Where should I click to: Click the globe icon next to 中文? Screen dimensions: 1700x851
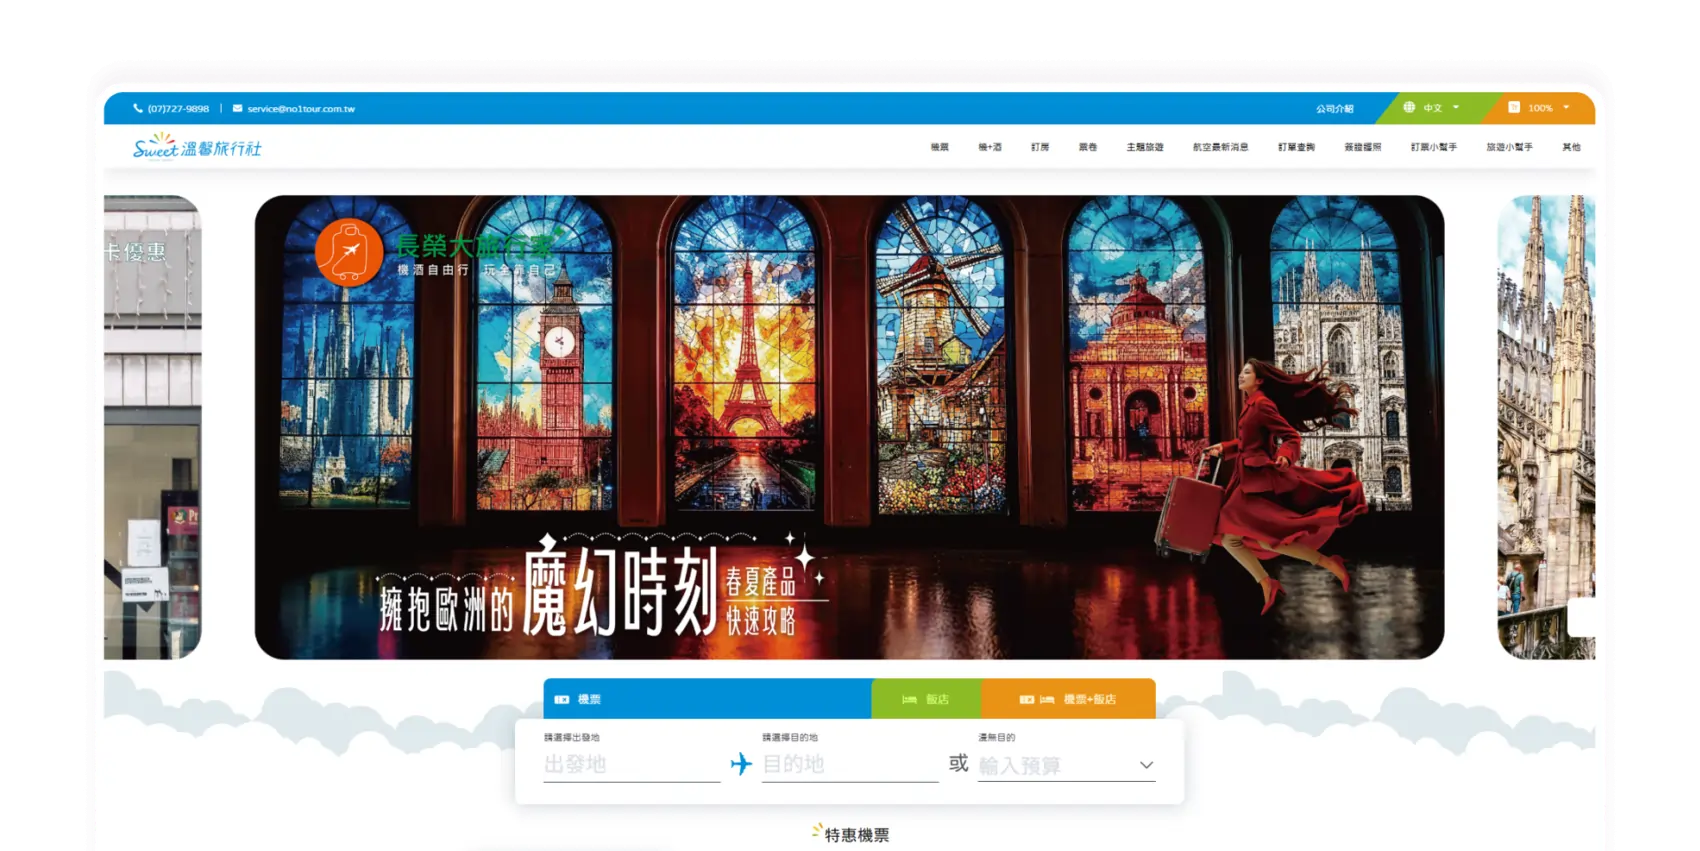click(1409, 107)
